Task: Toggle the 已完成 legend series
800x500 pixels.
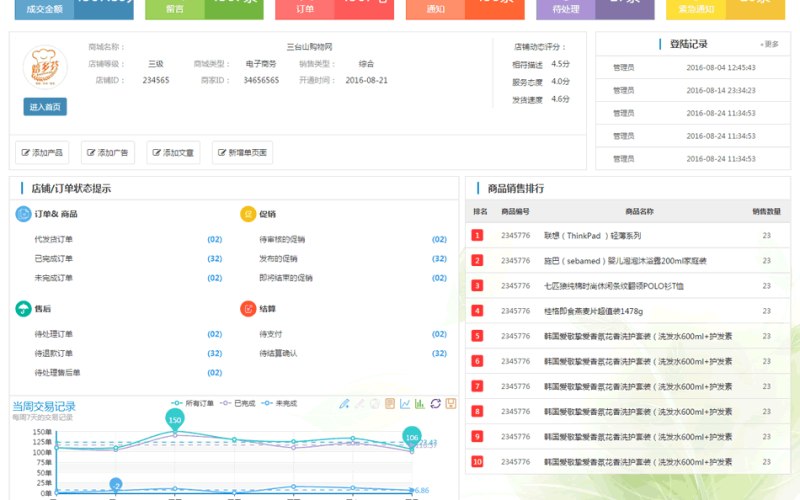Action: point(238,403)
